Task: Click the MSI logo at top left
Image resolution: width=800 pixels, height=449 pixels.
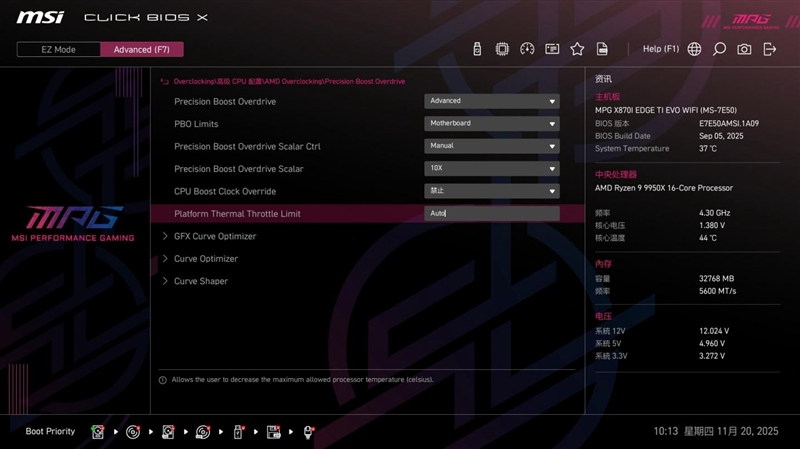Action: tap(40, 18)
